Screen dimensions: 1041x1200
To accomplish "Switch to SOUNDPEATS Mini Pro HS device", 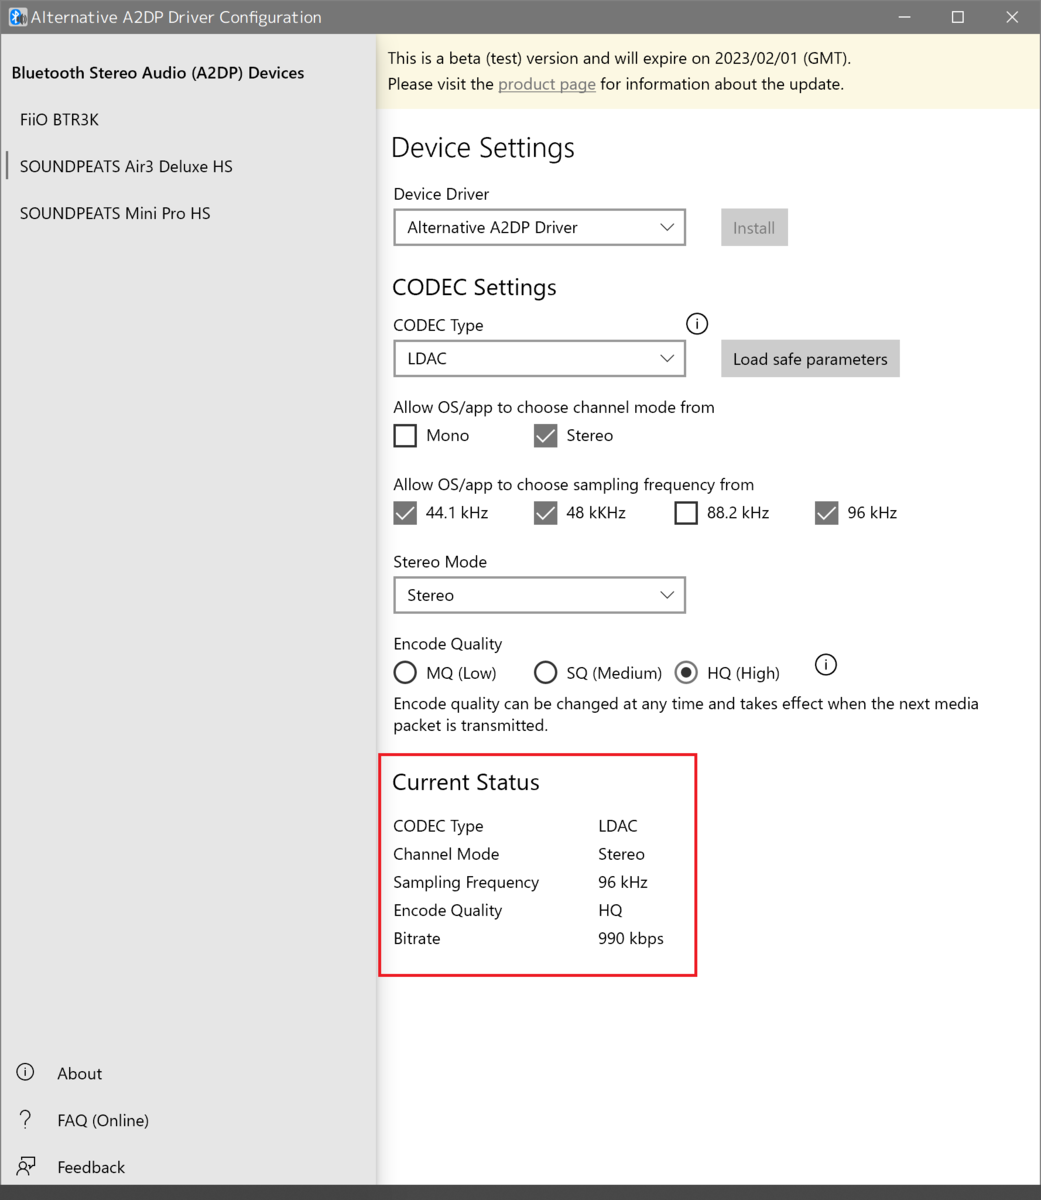I will tap(113, 213).
